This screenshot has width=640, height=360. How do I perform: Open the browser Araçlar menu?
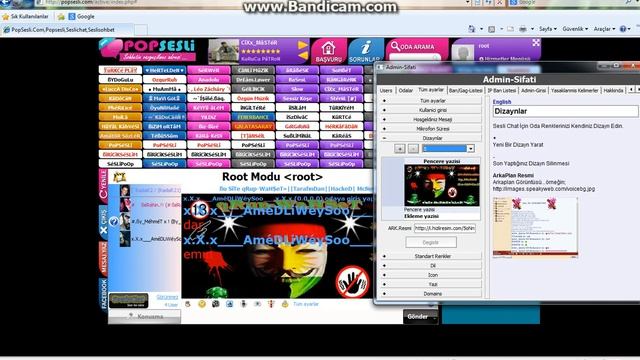604,29
